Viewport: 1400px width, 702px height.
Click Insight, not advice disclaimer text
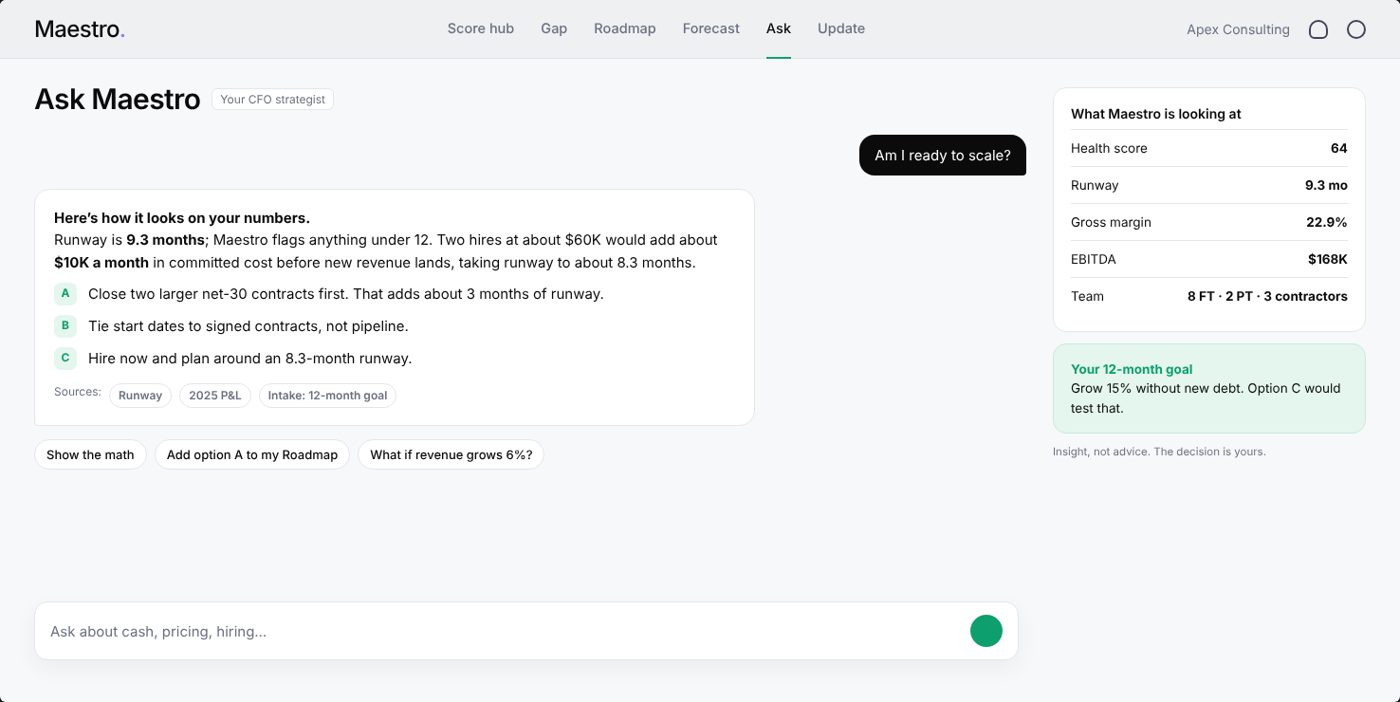pyautogui.click(x=1159, y=452)
